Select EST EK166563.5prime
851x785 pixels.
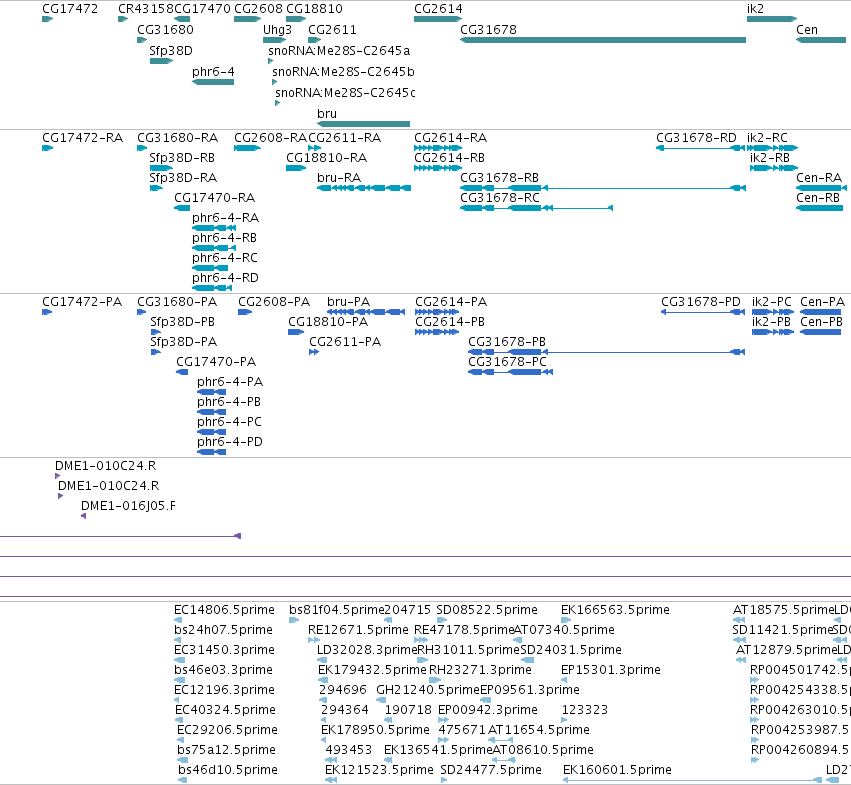(615, 610)
